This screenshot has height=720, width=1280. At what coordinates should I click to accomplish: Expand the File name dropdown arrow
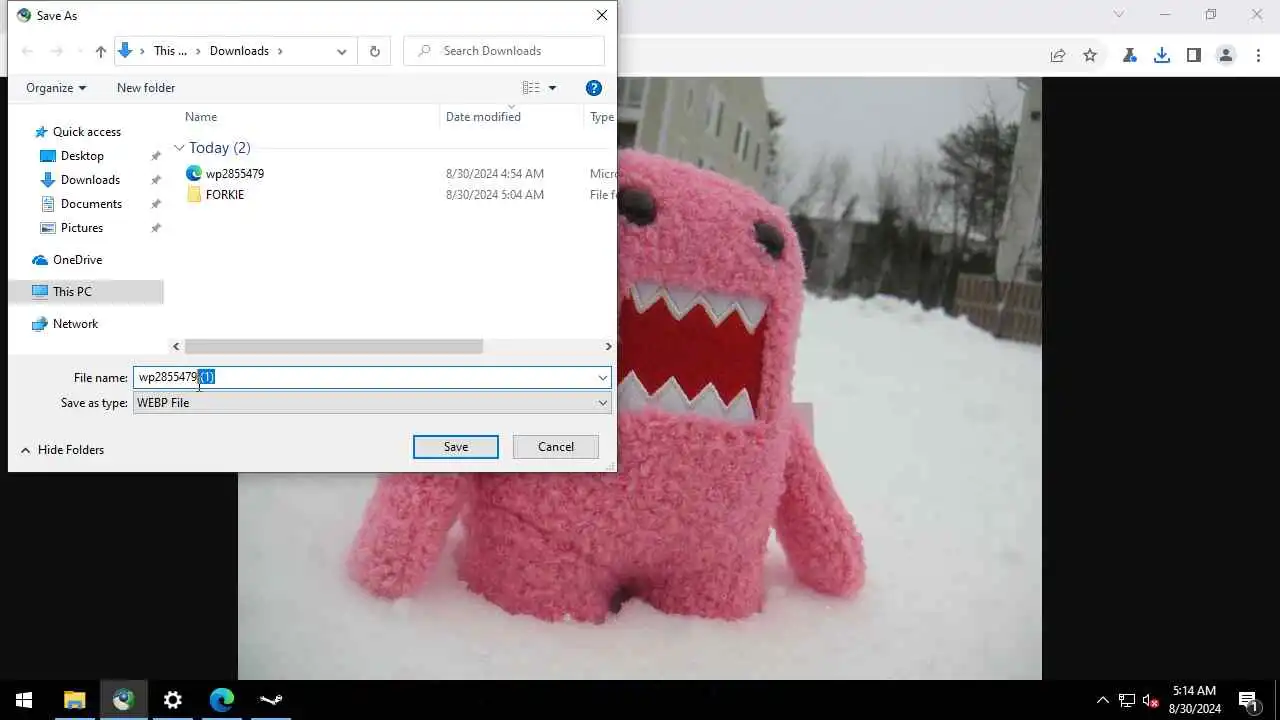(x=603, y=377)
